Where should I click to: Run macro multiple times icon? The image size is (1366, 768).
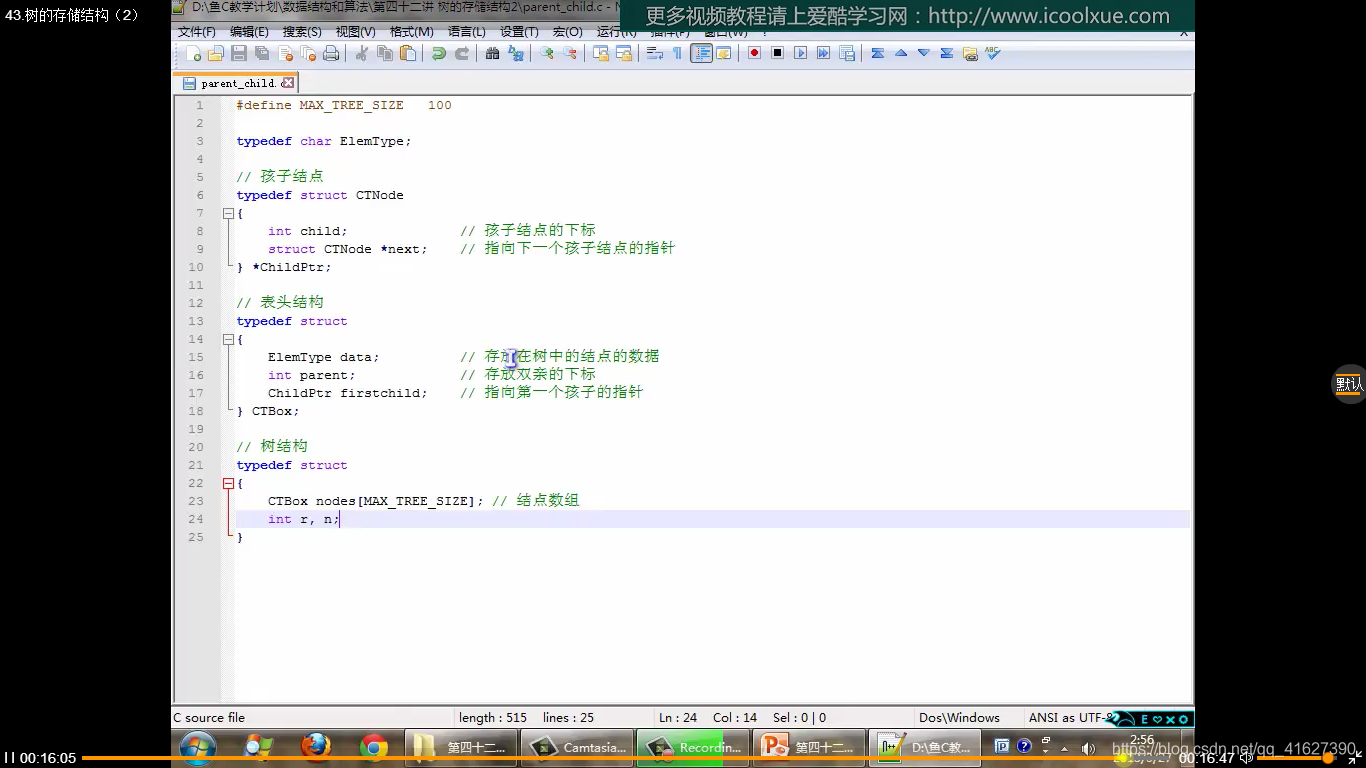pyautogui.click(x=823, y=54)
